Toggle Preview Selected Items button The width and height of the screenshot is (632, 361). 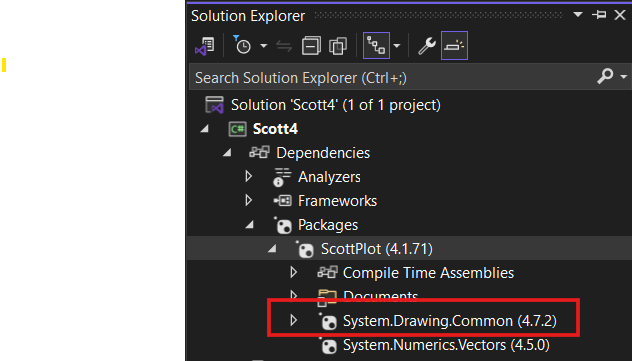click(x=454, y=46)
